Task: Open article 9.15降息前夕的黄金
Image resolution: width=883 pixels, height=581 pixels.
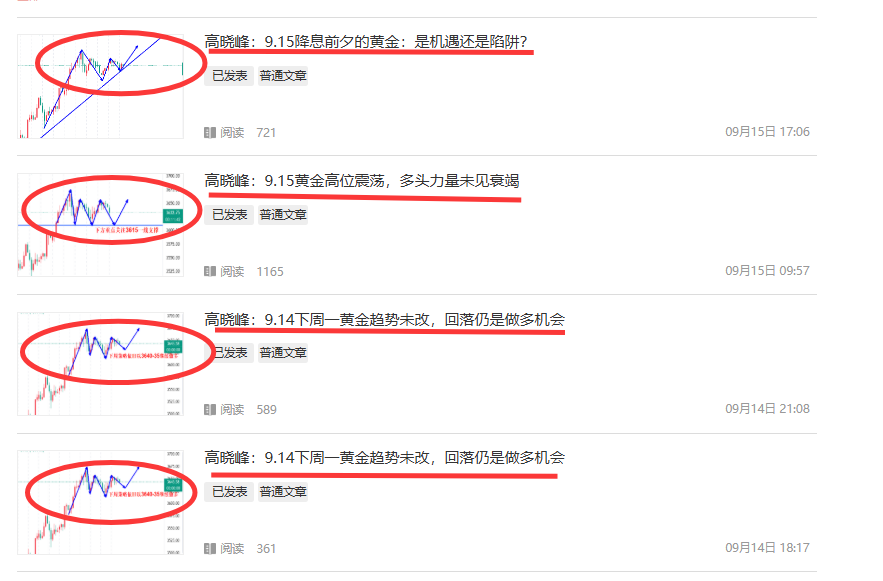Action: tap(366, 42)
